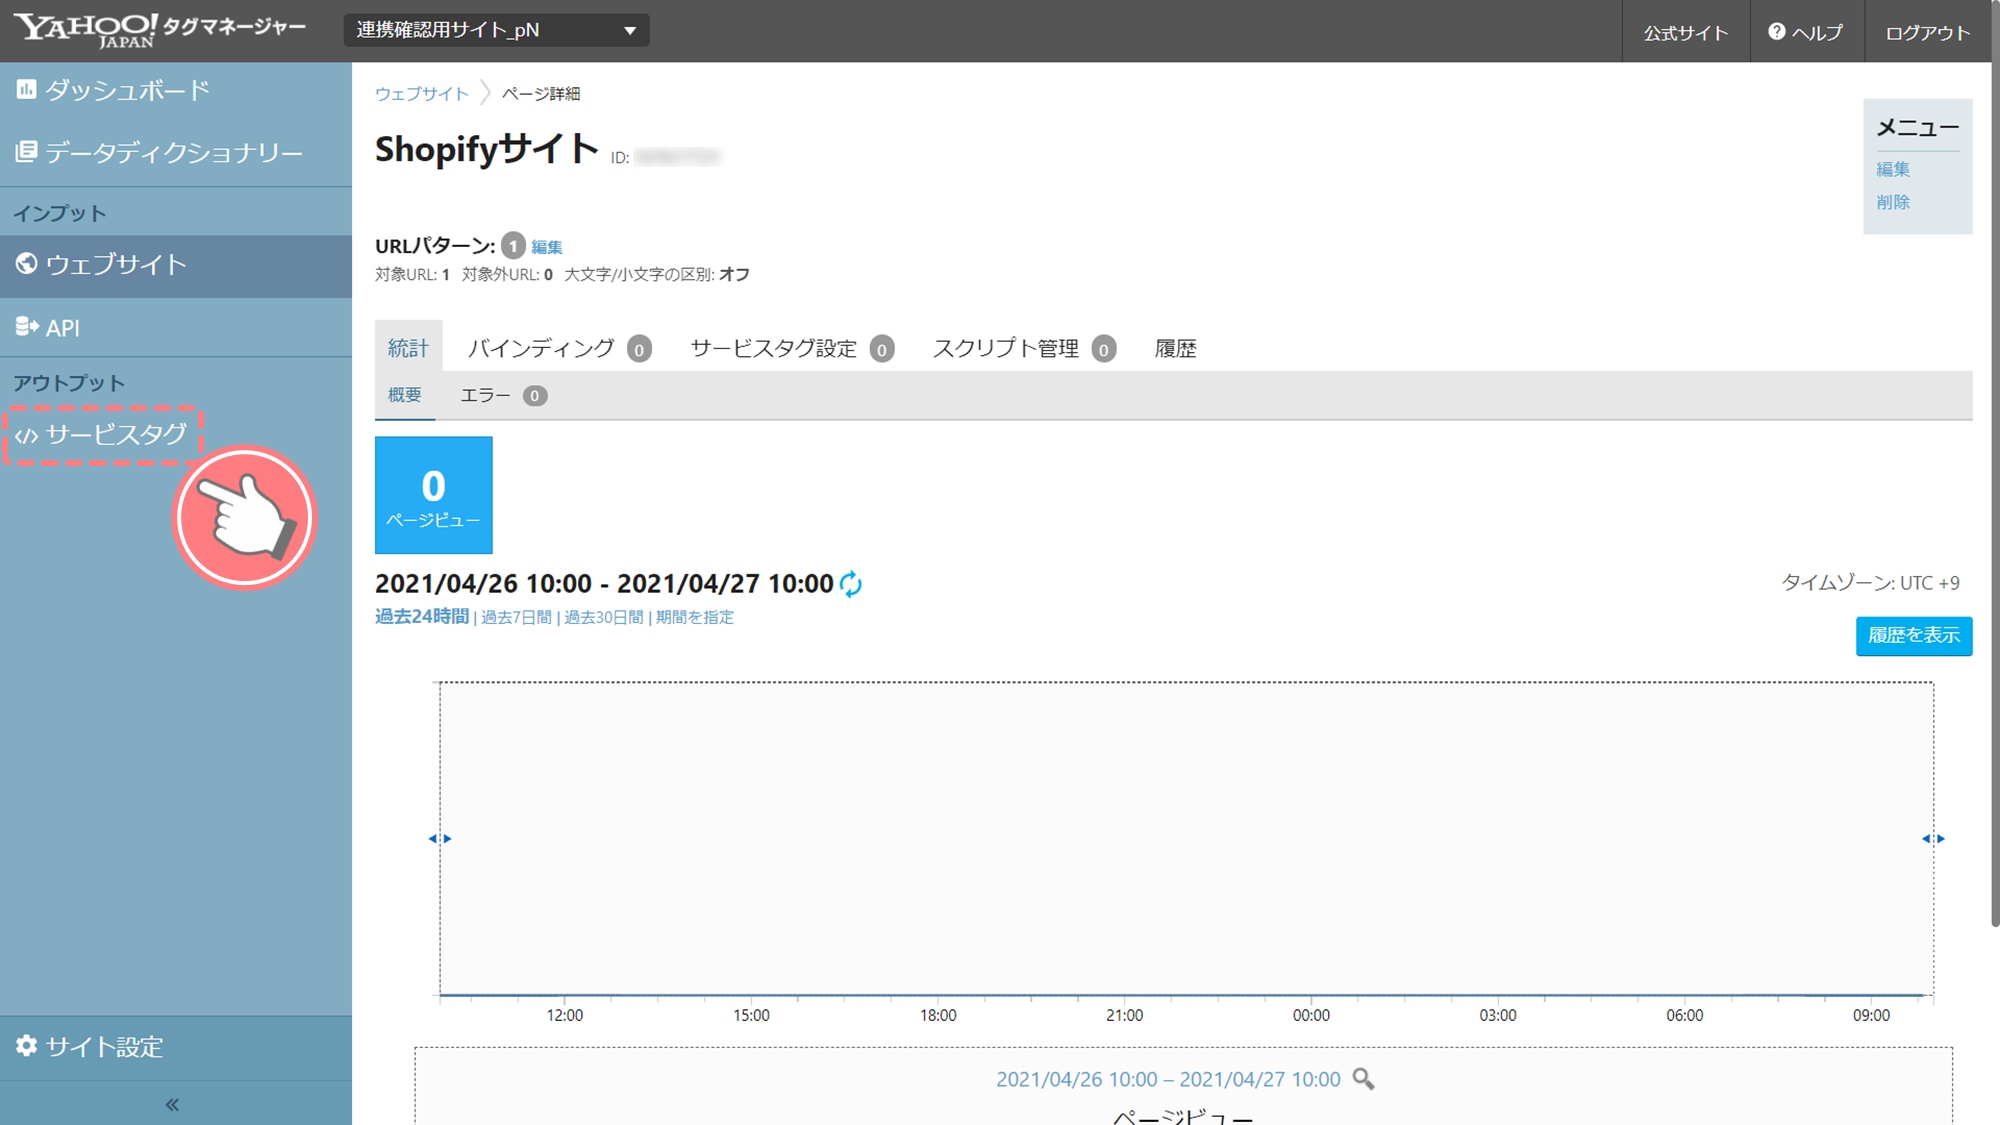This screenshot has width=2000, height=1125.
Task: Open サービスタグ in the sidebar
Action: pyautogui.click(x=102, y=435)
